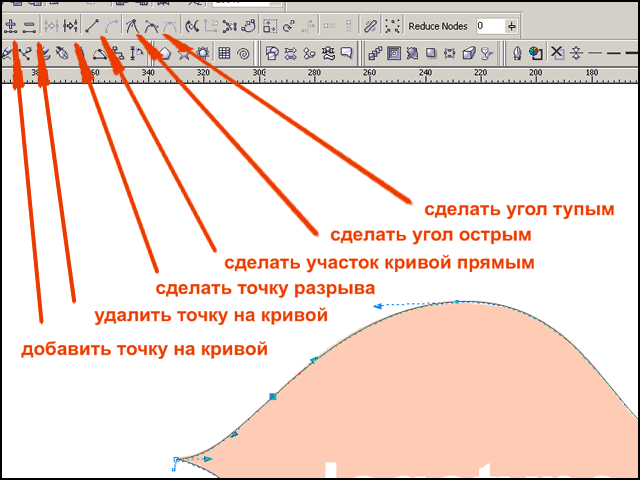The image size is (640, 480).
Task: Click the Add Node(s) icon
Action: [x=10, y=27]
